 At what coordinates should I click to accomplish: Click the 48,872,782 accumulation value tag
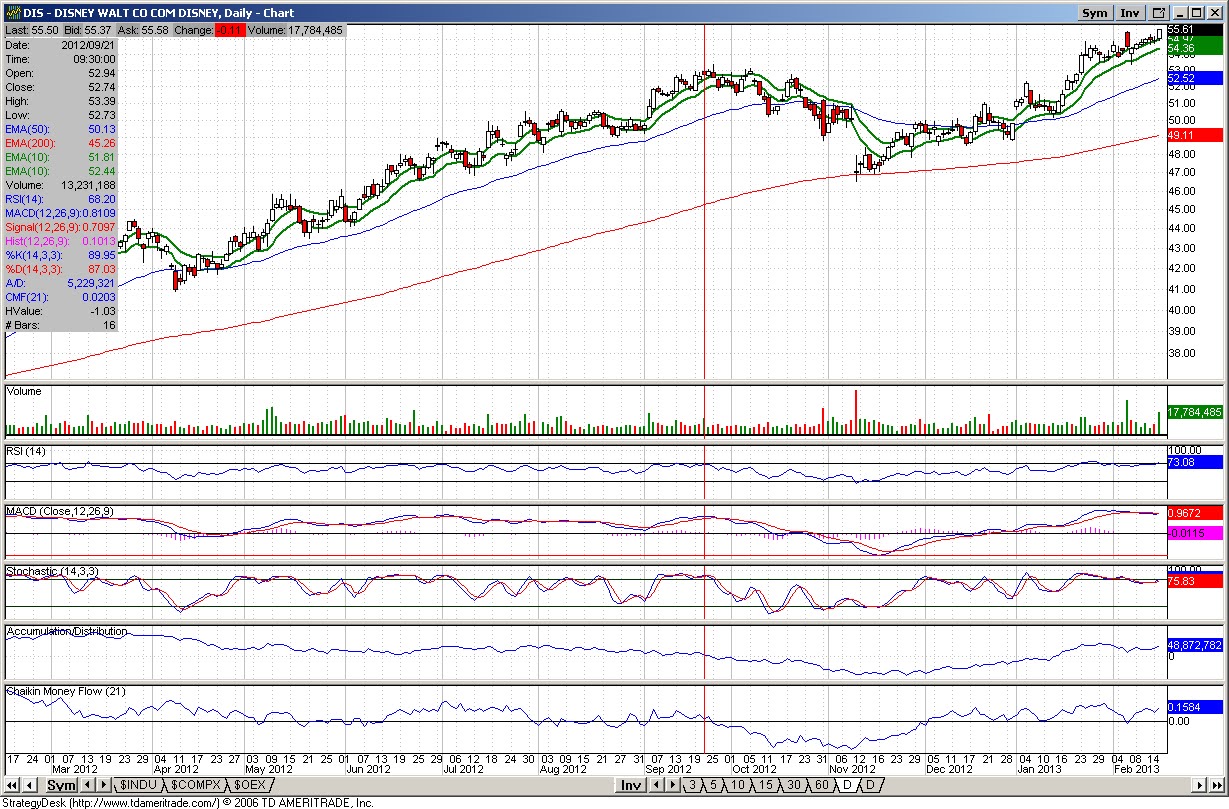point(1196,646)
